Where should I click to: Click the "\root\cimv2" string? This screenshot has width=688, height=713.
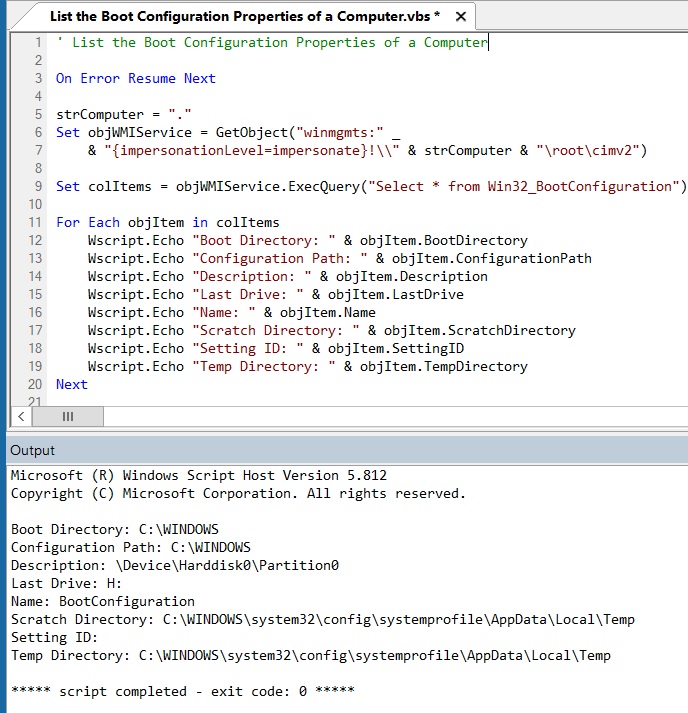(587, 151)
